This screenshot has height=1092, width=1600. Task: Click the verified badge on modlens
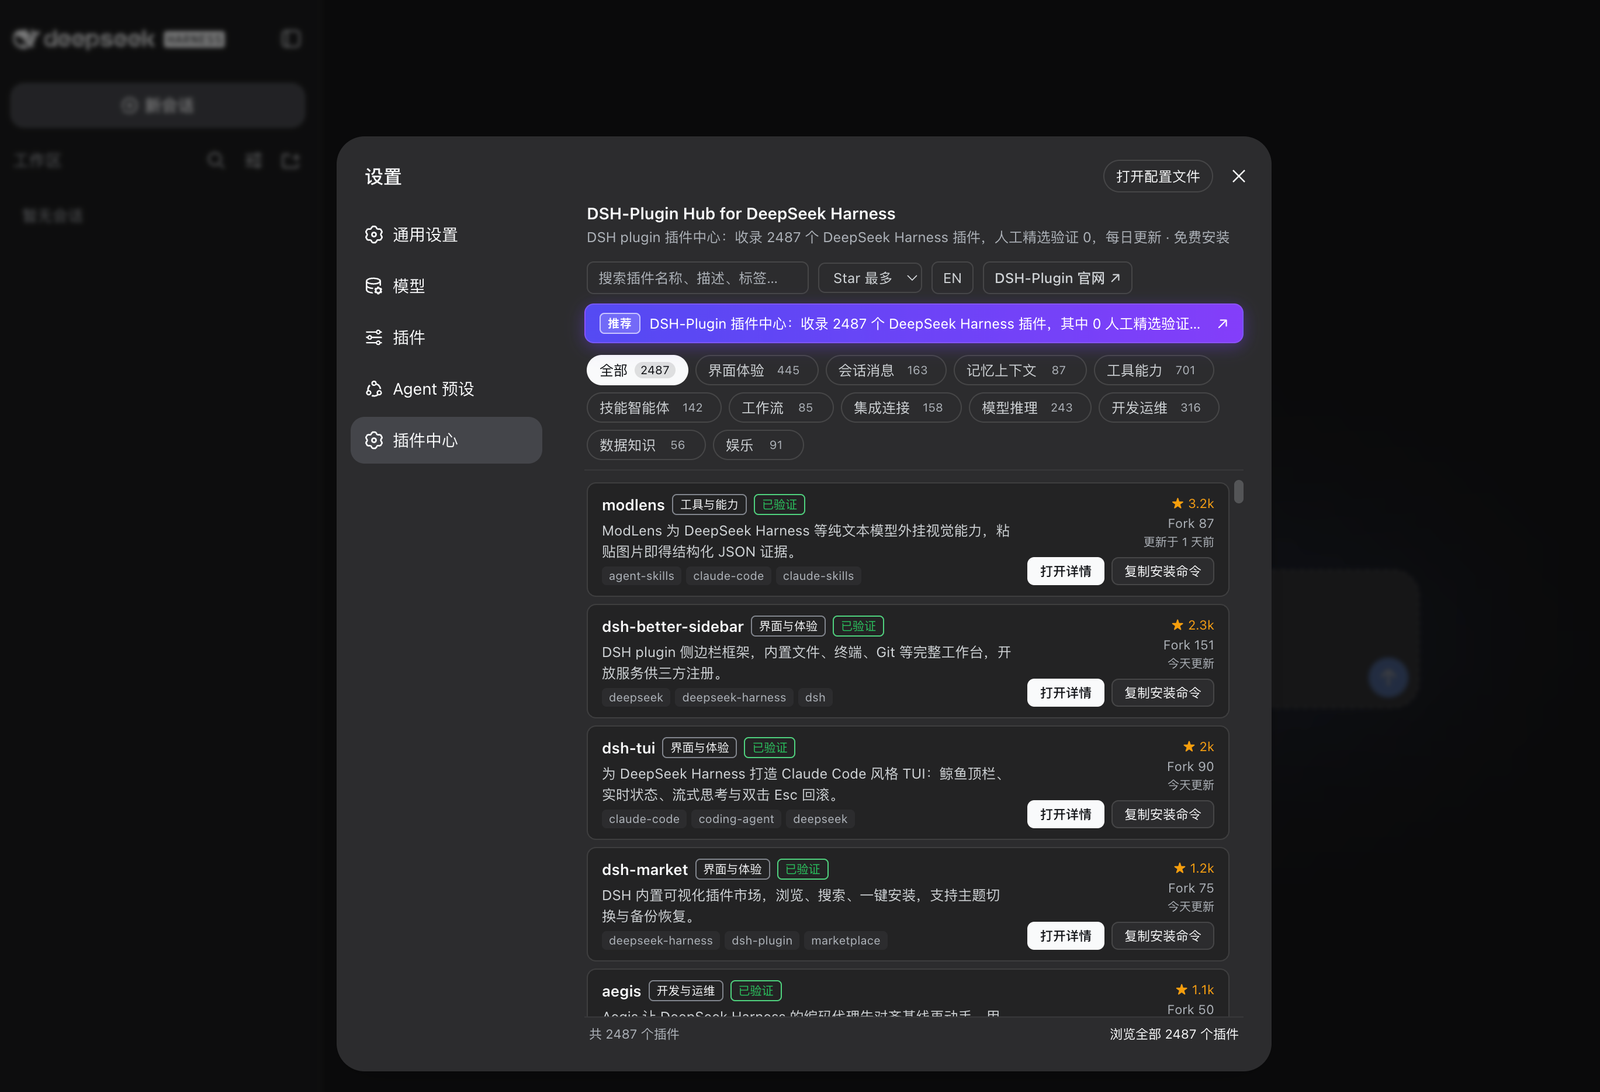(779, 505)
